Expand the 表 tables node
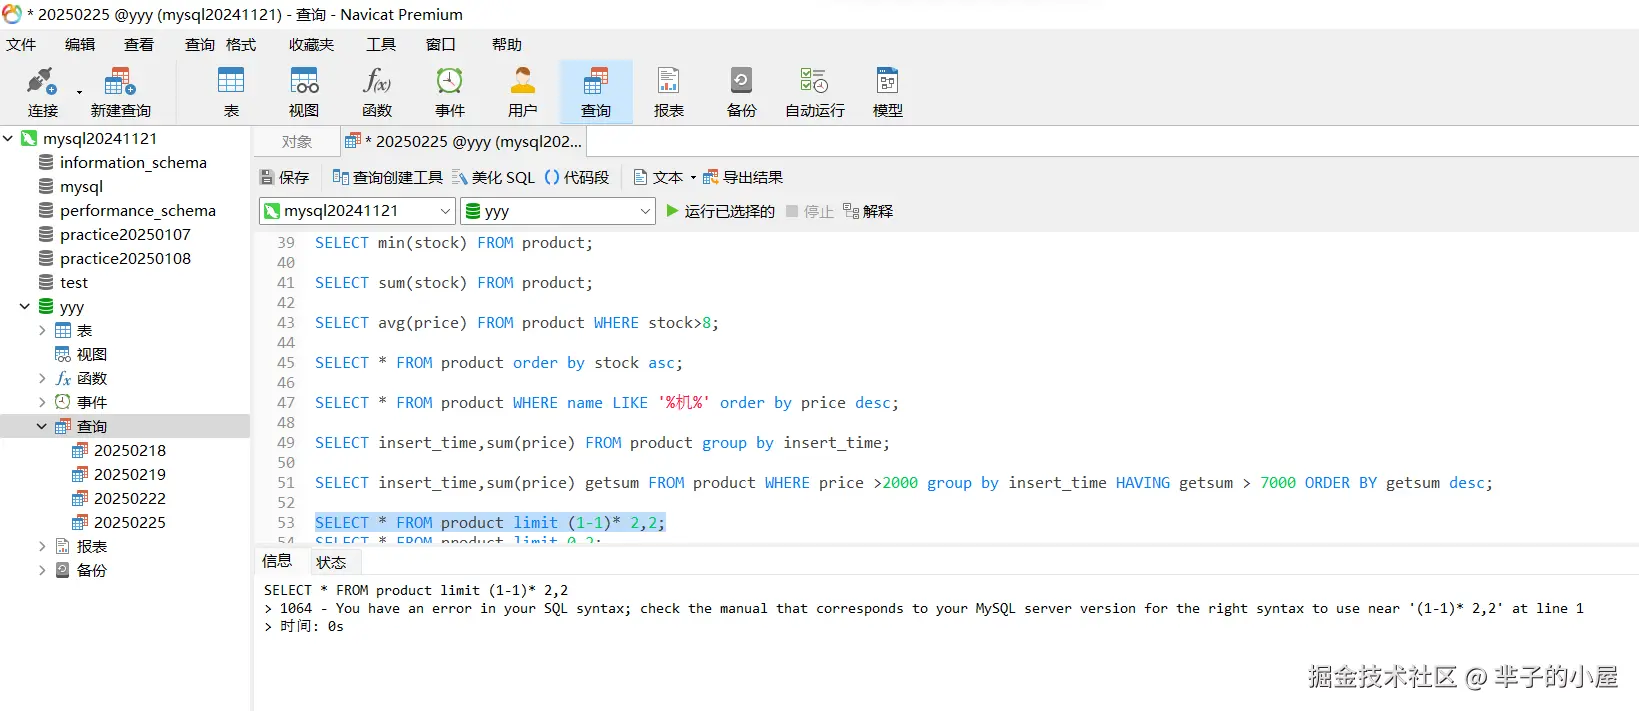The height and width of the screenshot is (711, 1639). coord(42,330)
